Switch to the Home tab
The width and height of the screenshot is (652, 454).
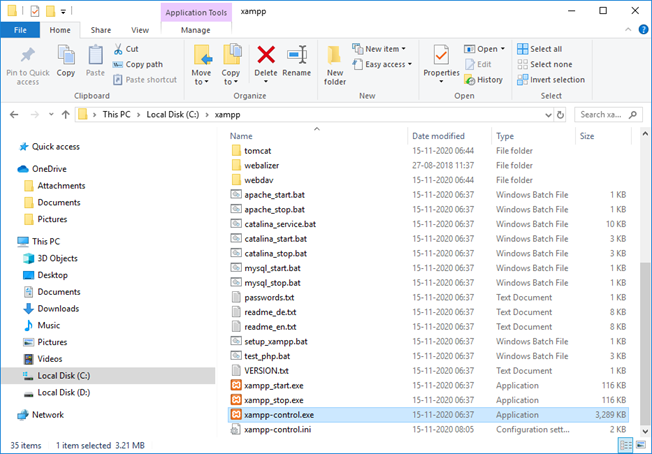tap(60, 30)
